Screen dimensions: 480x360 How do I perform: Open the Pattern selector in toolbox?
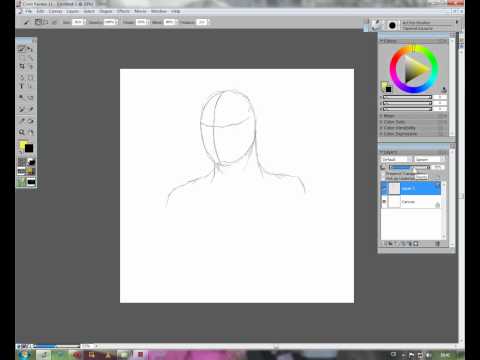point(22,172)
